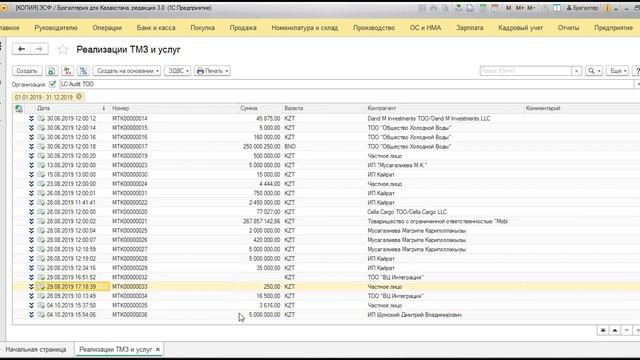
Task: Click the copy document toolbar icon
Action: (x=51, y=71)
